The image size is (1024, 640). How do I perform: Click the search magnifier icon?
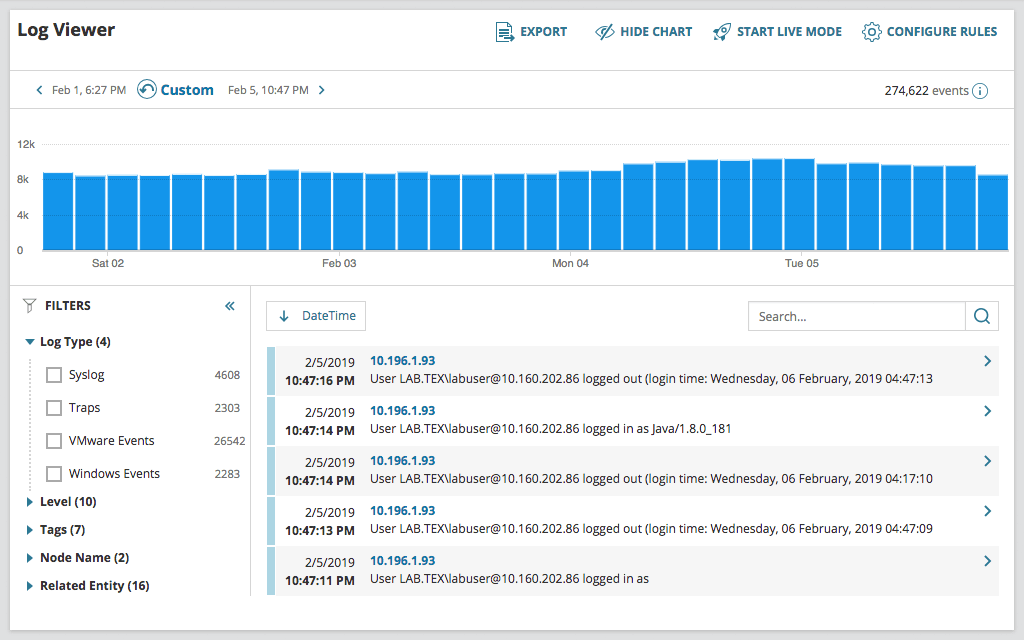(x=981, y=315)
